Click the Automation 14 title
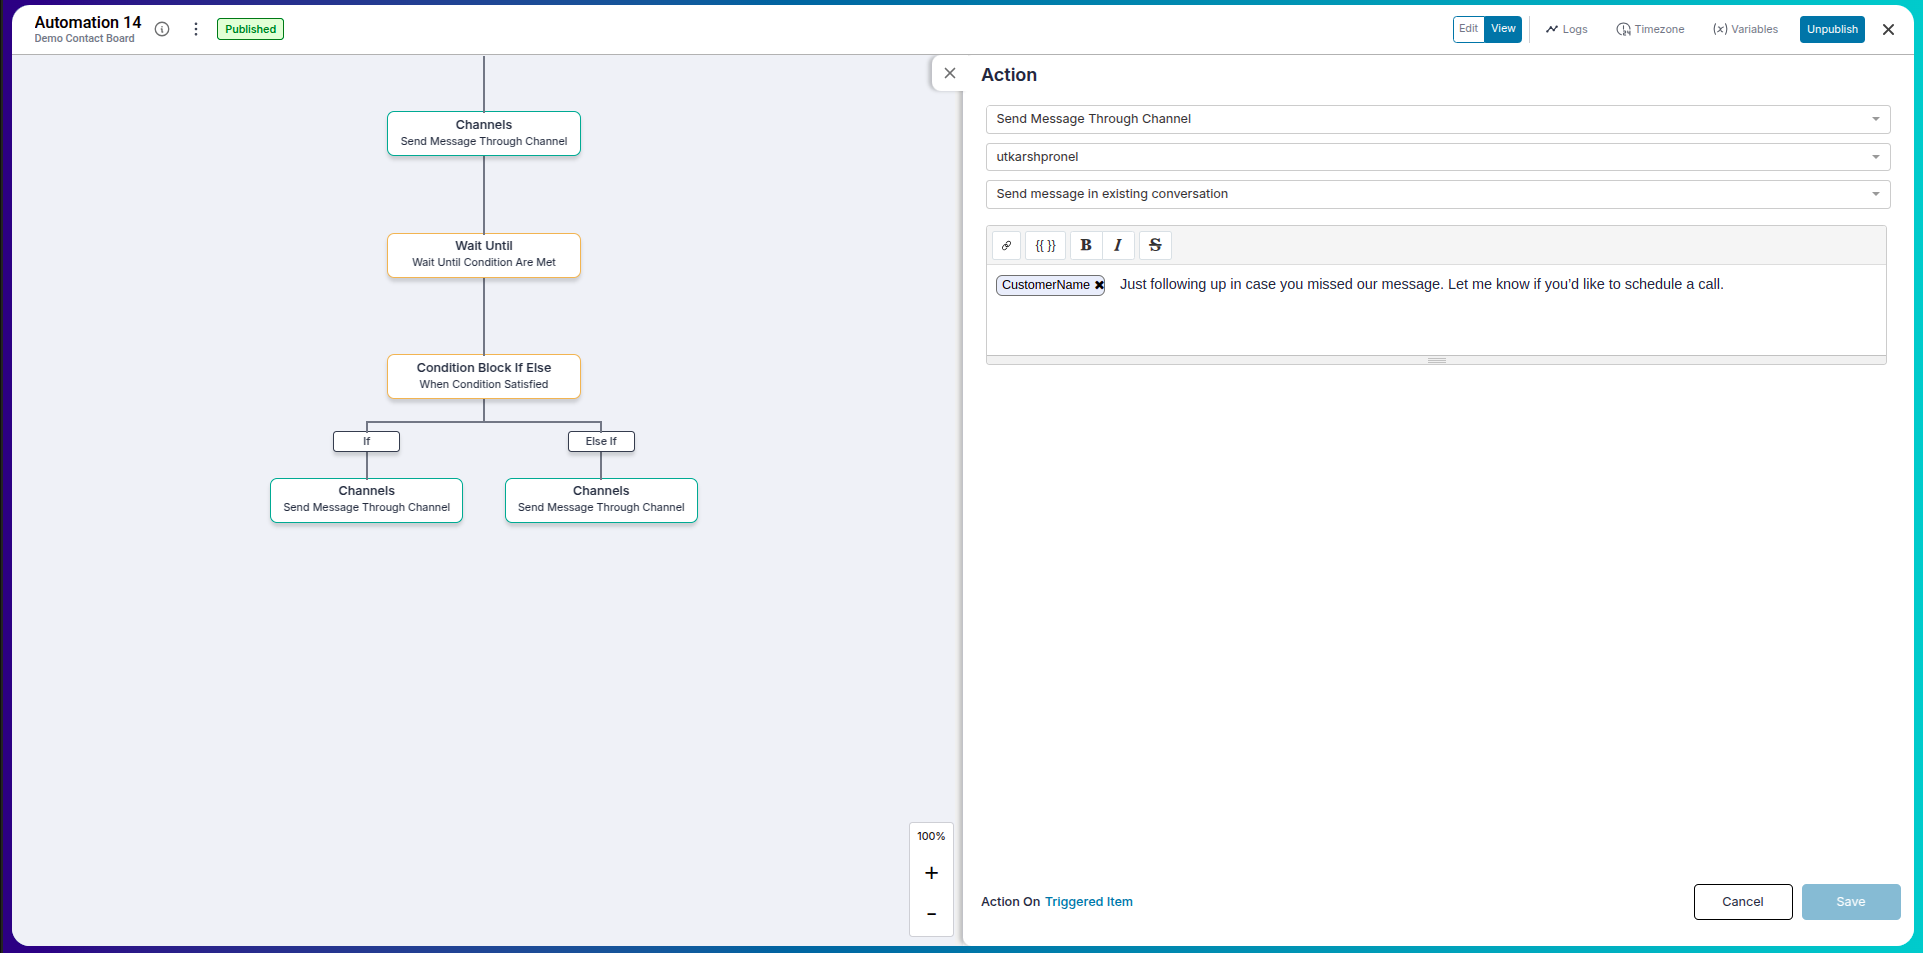 [88, 22]
